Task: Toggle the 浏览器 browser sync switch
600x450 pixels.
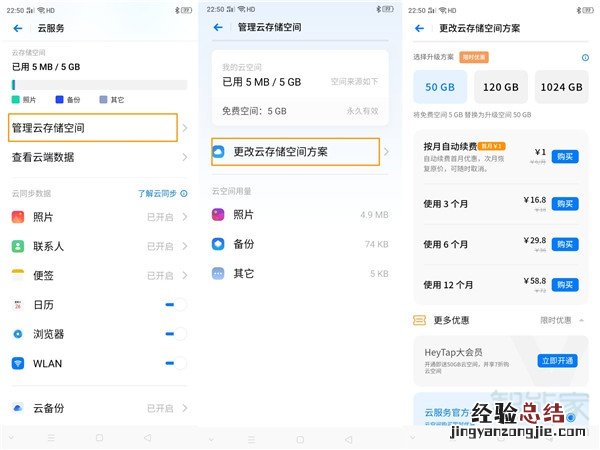Action: (173, 334)
